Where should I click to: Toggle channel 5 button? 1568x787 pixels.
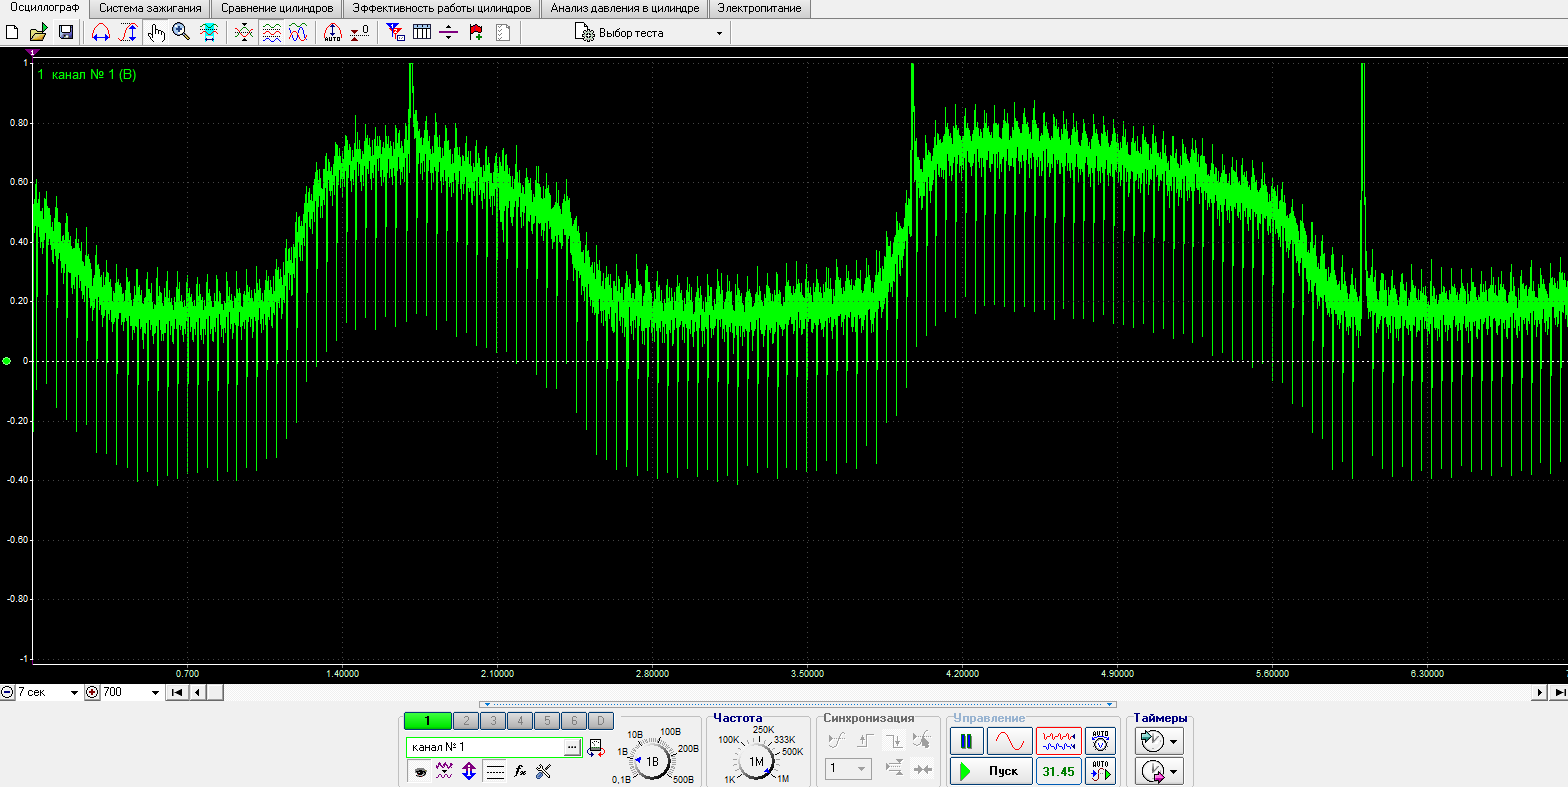[546, 721]
